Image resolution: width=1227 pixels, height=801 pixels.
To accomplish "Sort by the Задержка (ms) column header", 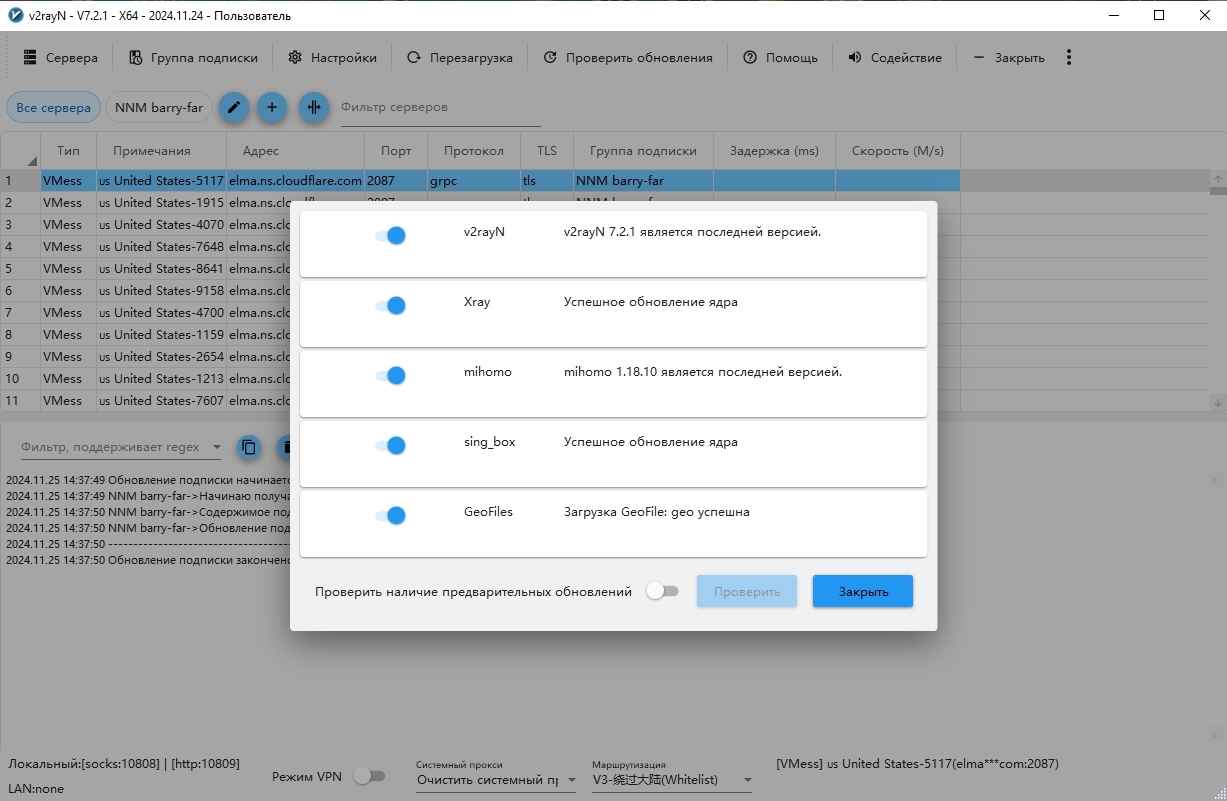I will tap(774, 151).
